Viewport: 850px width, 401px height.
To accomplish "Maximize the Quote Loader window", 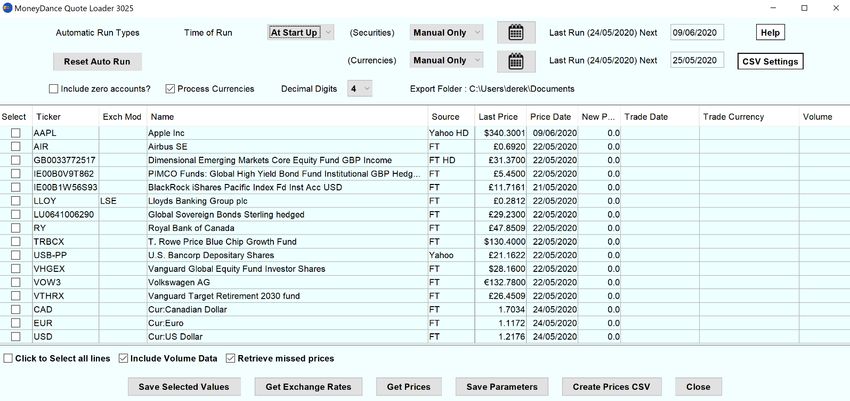I will click(804, 8).
